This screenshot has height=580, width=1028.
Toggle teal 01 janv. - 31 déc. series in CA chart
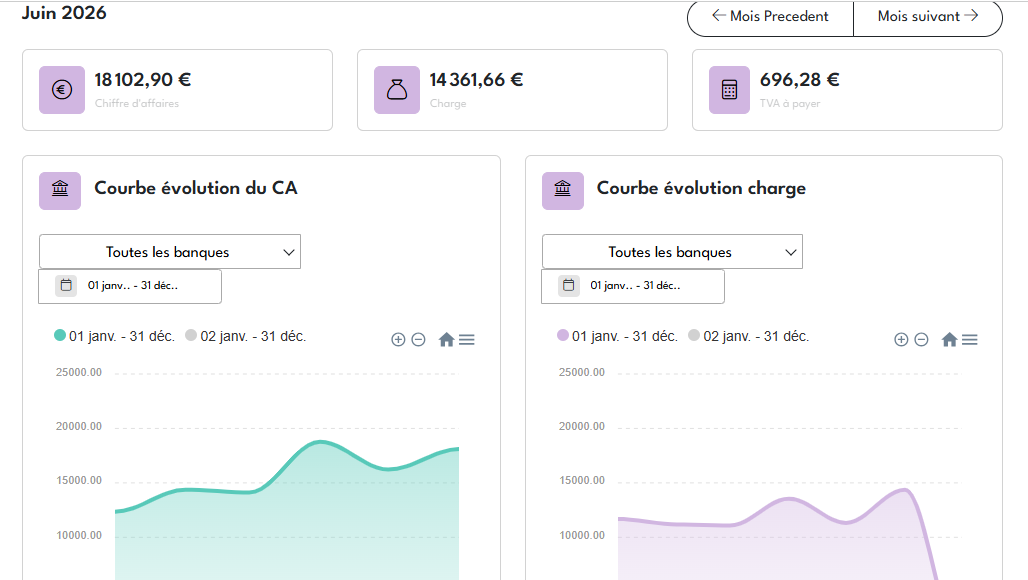point(114,336)
